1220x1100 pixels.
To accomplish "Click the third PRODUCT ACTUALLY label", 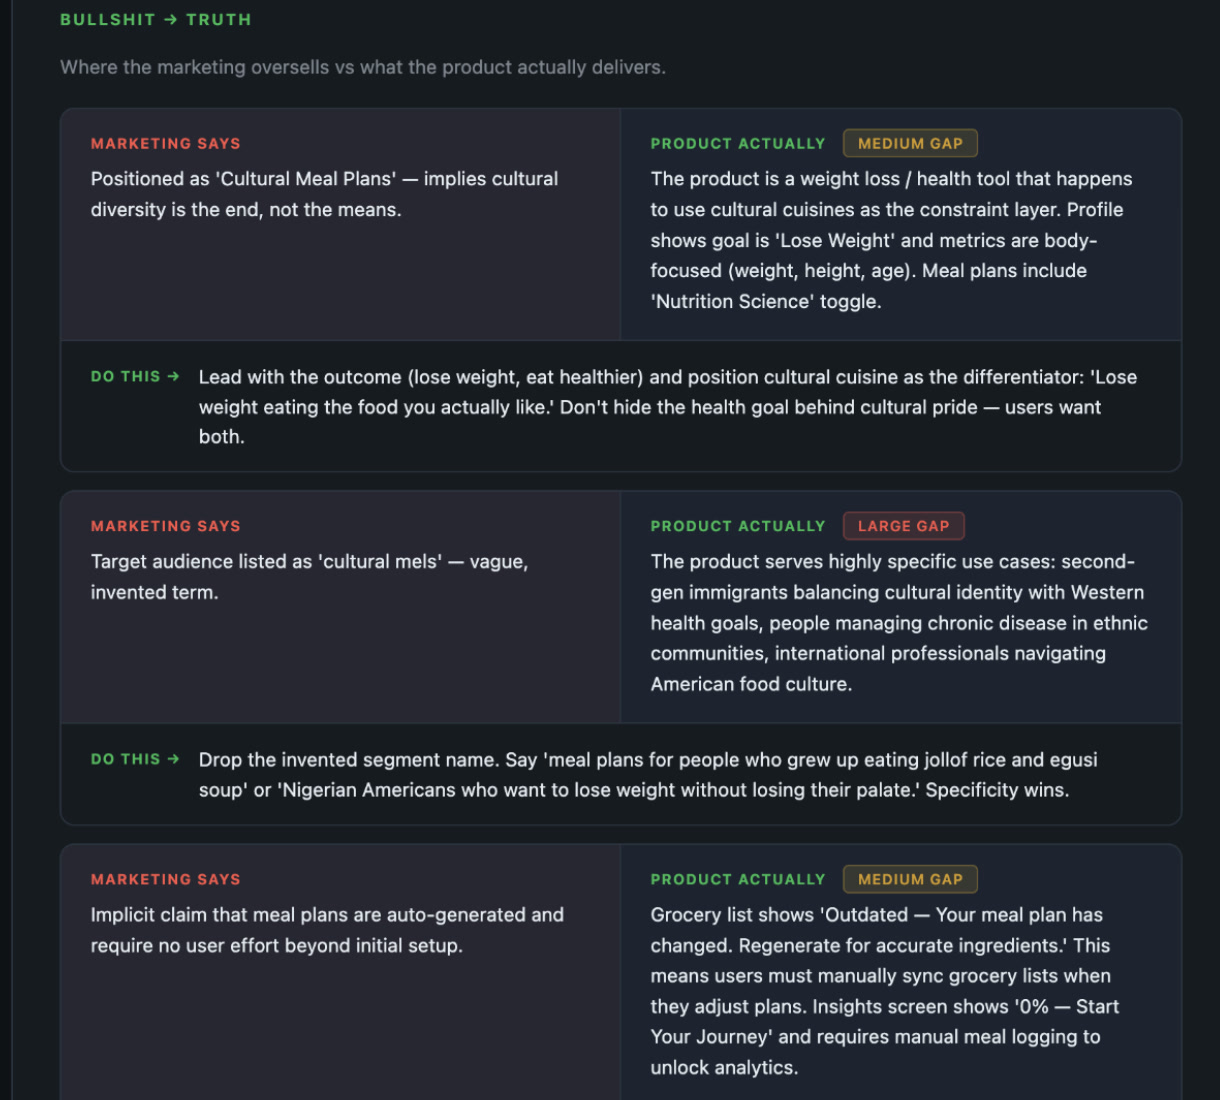I will coord(738,880).
